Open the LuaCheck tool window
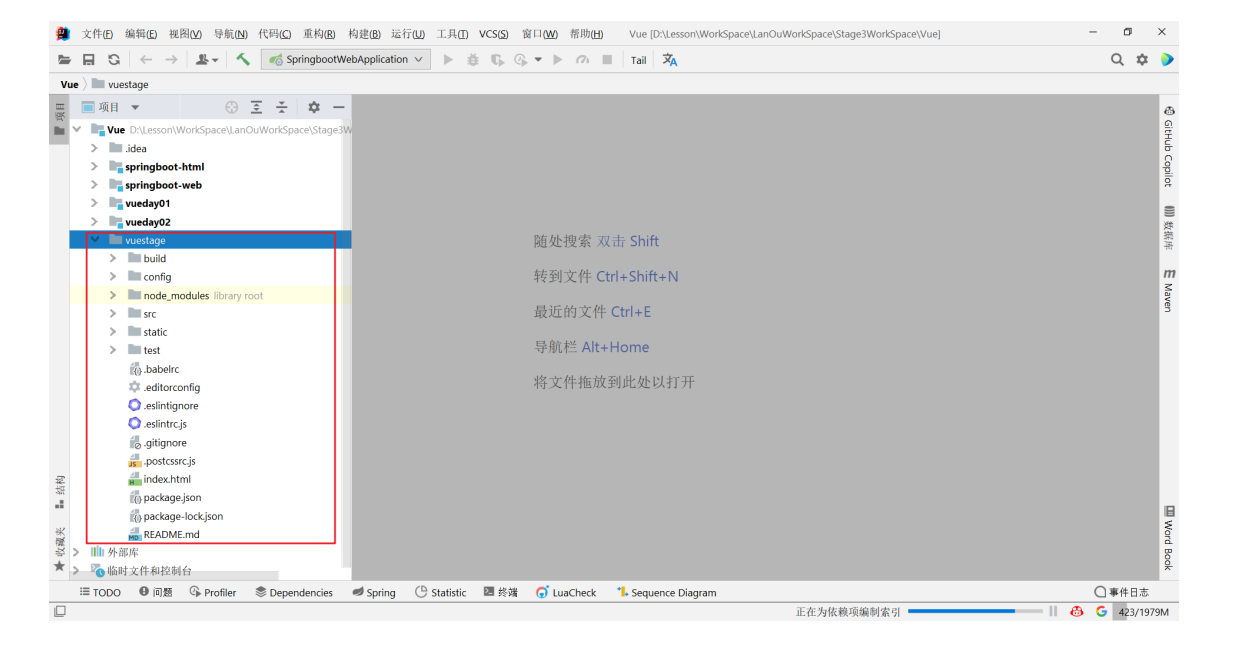 [x=566, y=592]
